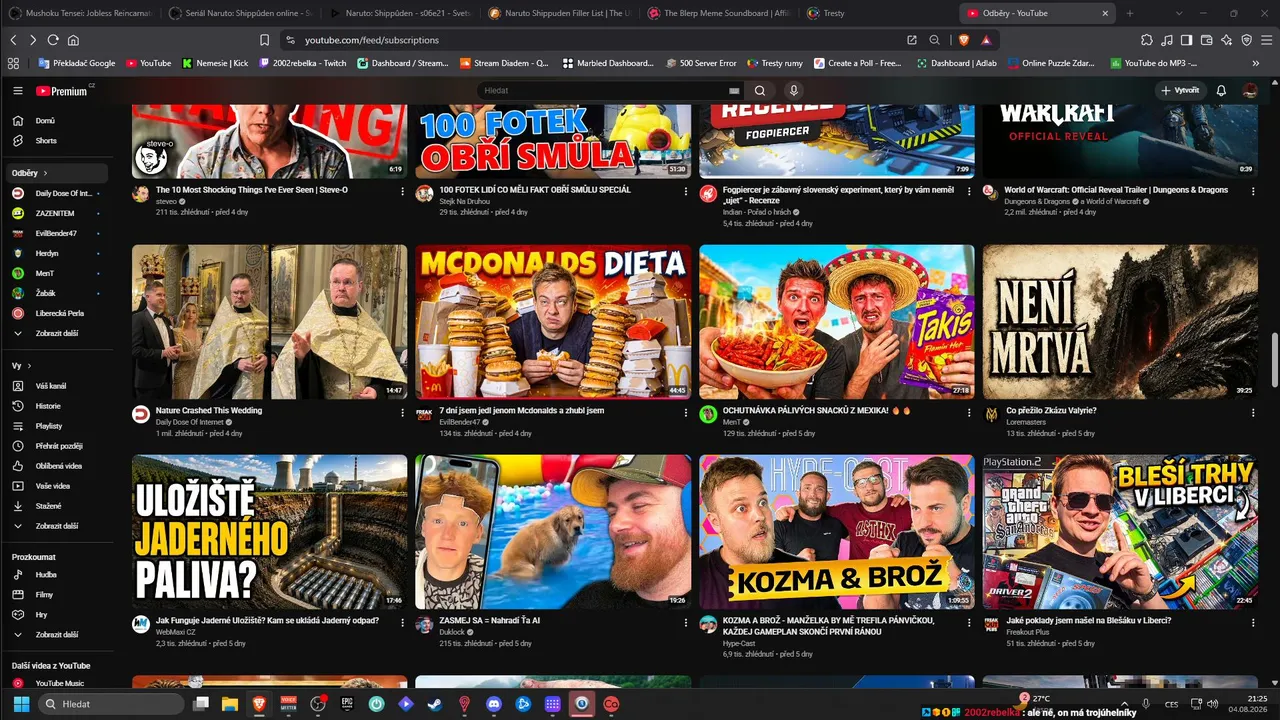This screenshot has height=720, width=1280.
Task: Open the YouTube notifications bell
Action: click(1221, 91)
